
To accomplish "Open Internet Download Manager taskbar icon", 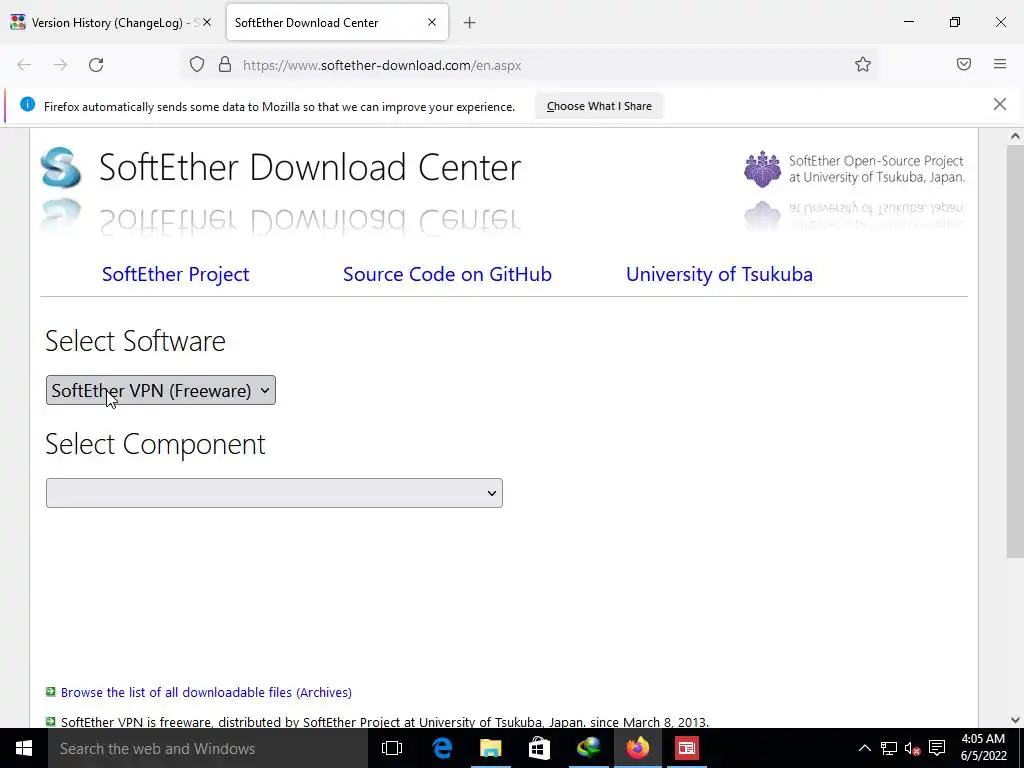I will coord(588,748).
